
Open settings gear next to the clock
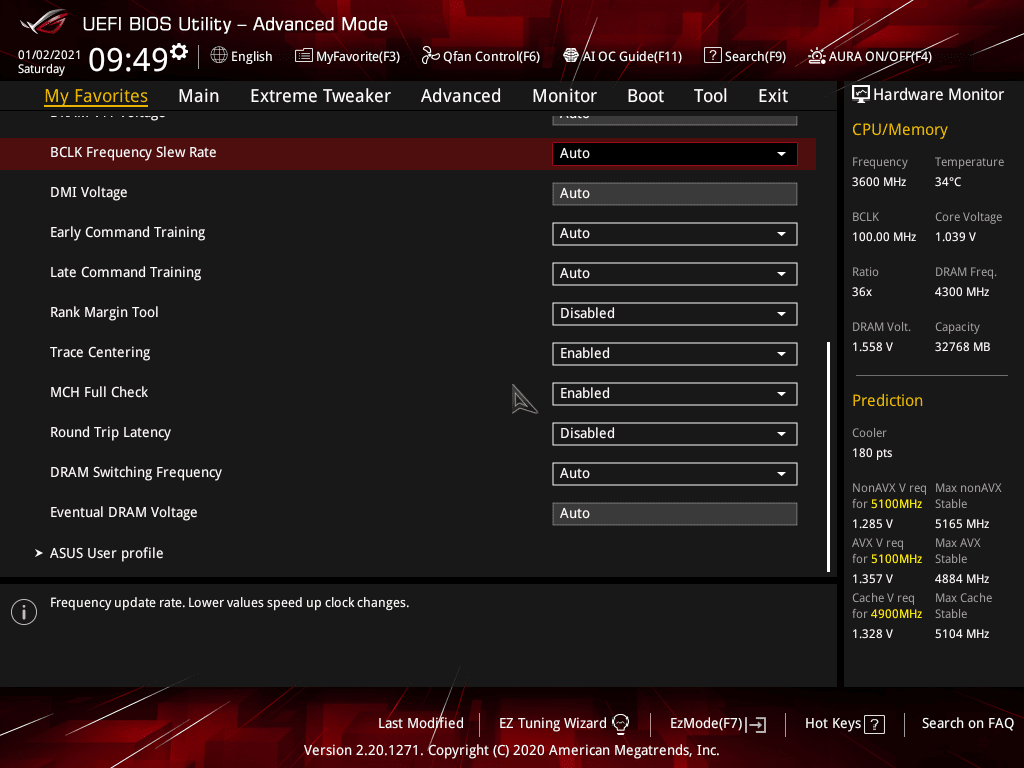(179, 52)
